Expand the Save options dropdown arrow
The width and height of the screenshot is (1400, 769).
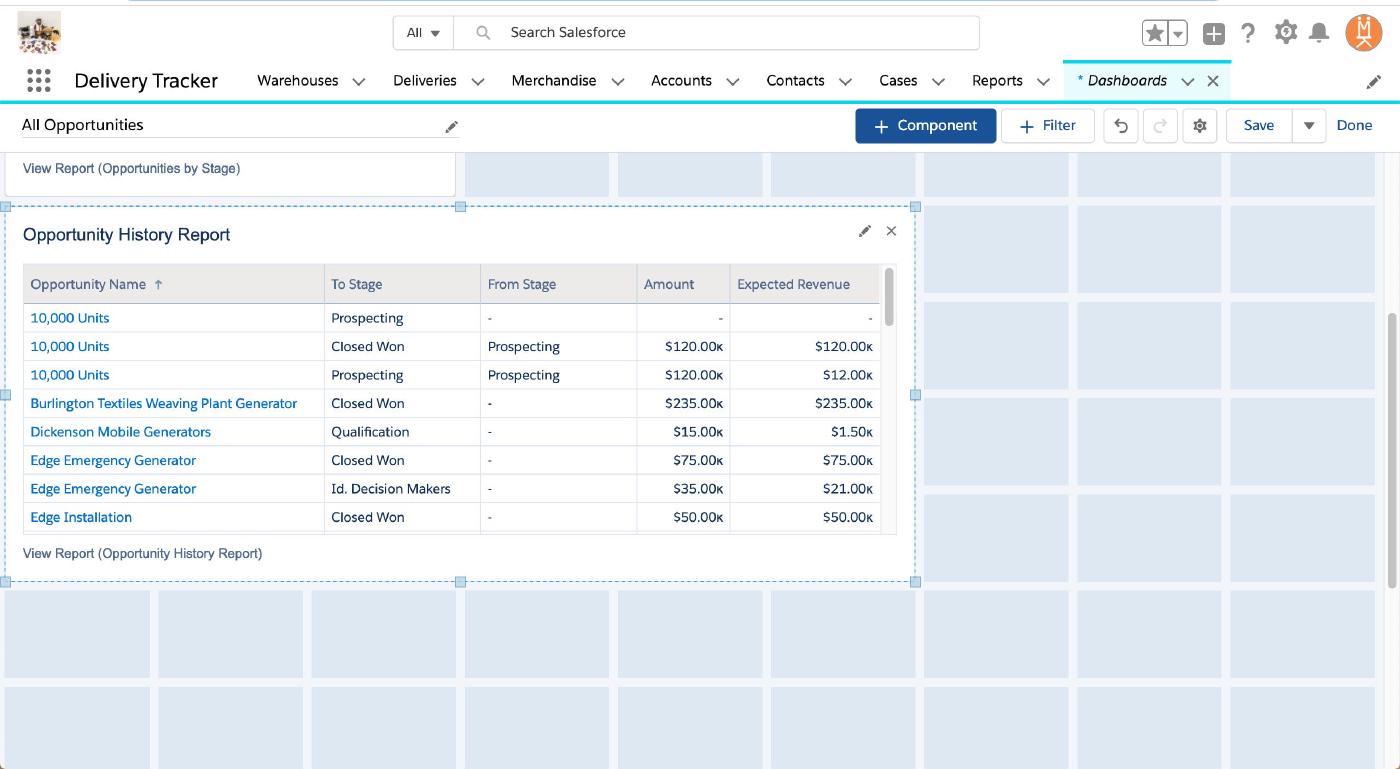point(1308,126)
